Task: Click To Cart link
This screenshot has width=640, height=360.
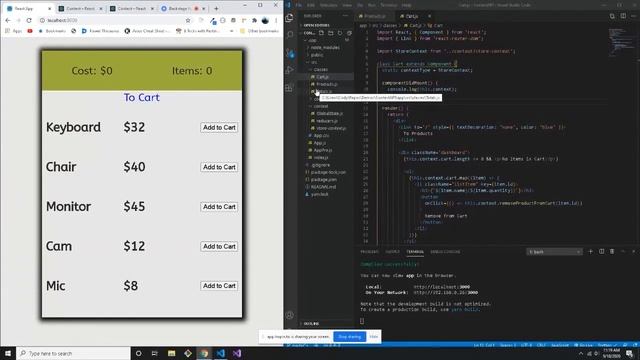Action: (142, 97)
